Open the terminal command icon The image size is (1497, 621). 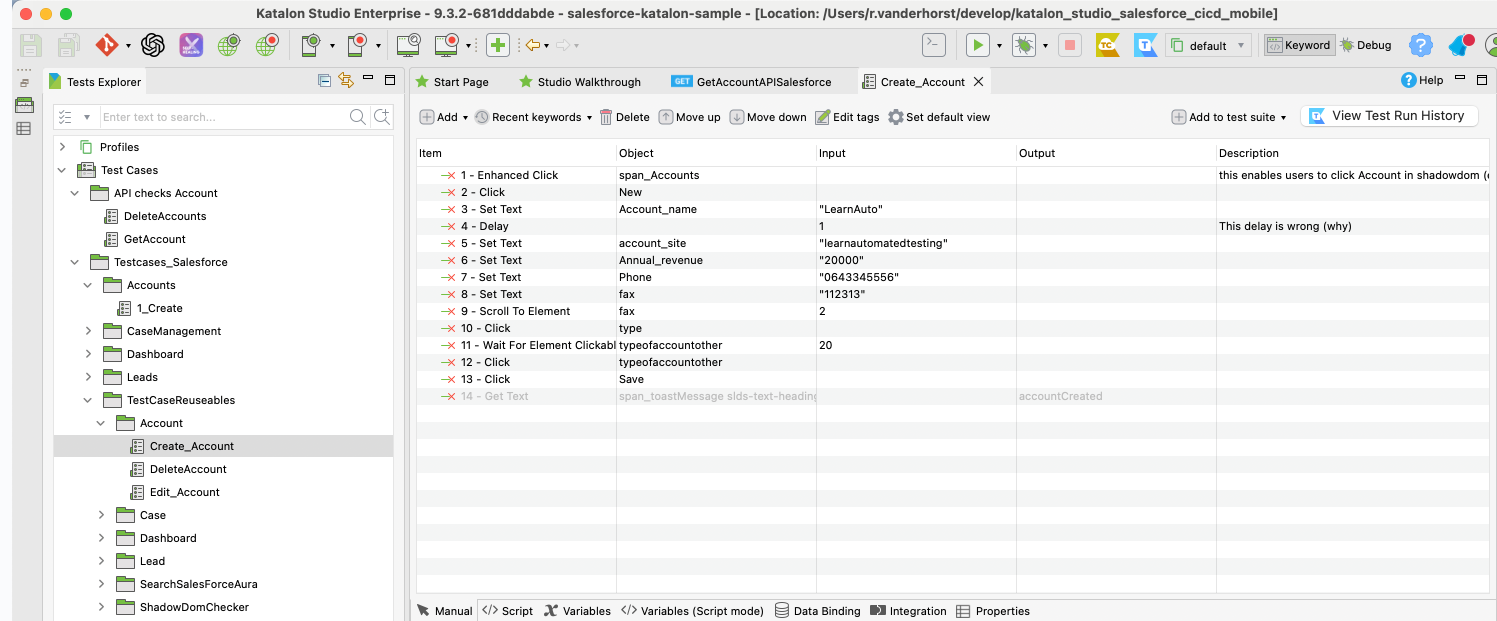point(933,45)
